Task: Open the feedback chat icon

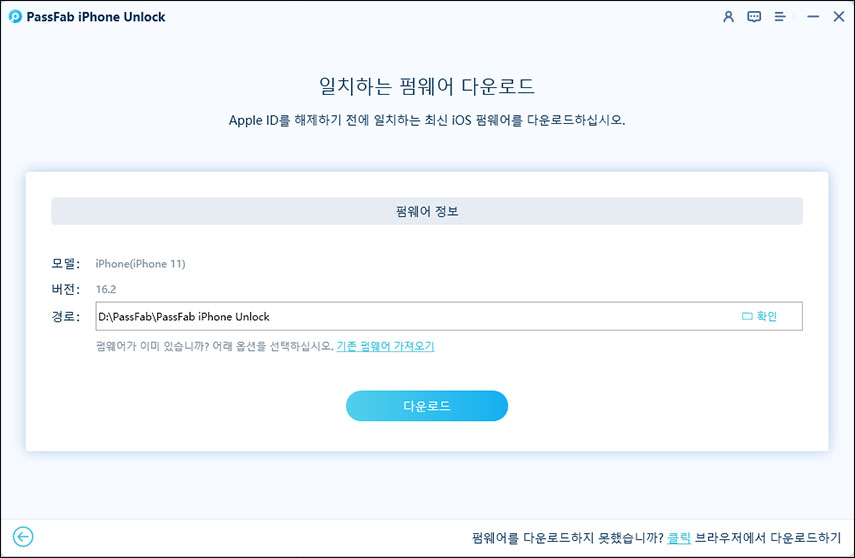Action: [754, 17]
